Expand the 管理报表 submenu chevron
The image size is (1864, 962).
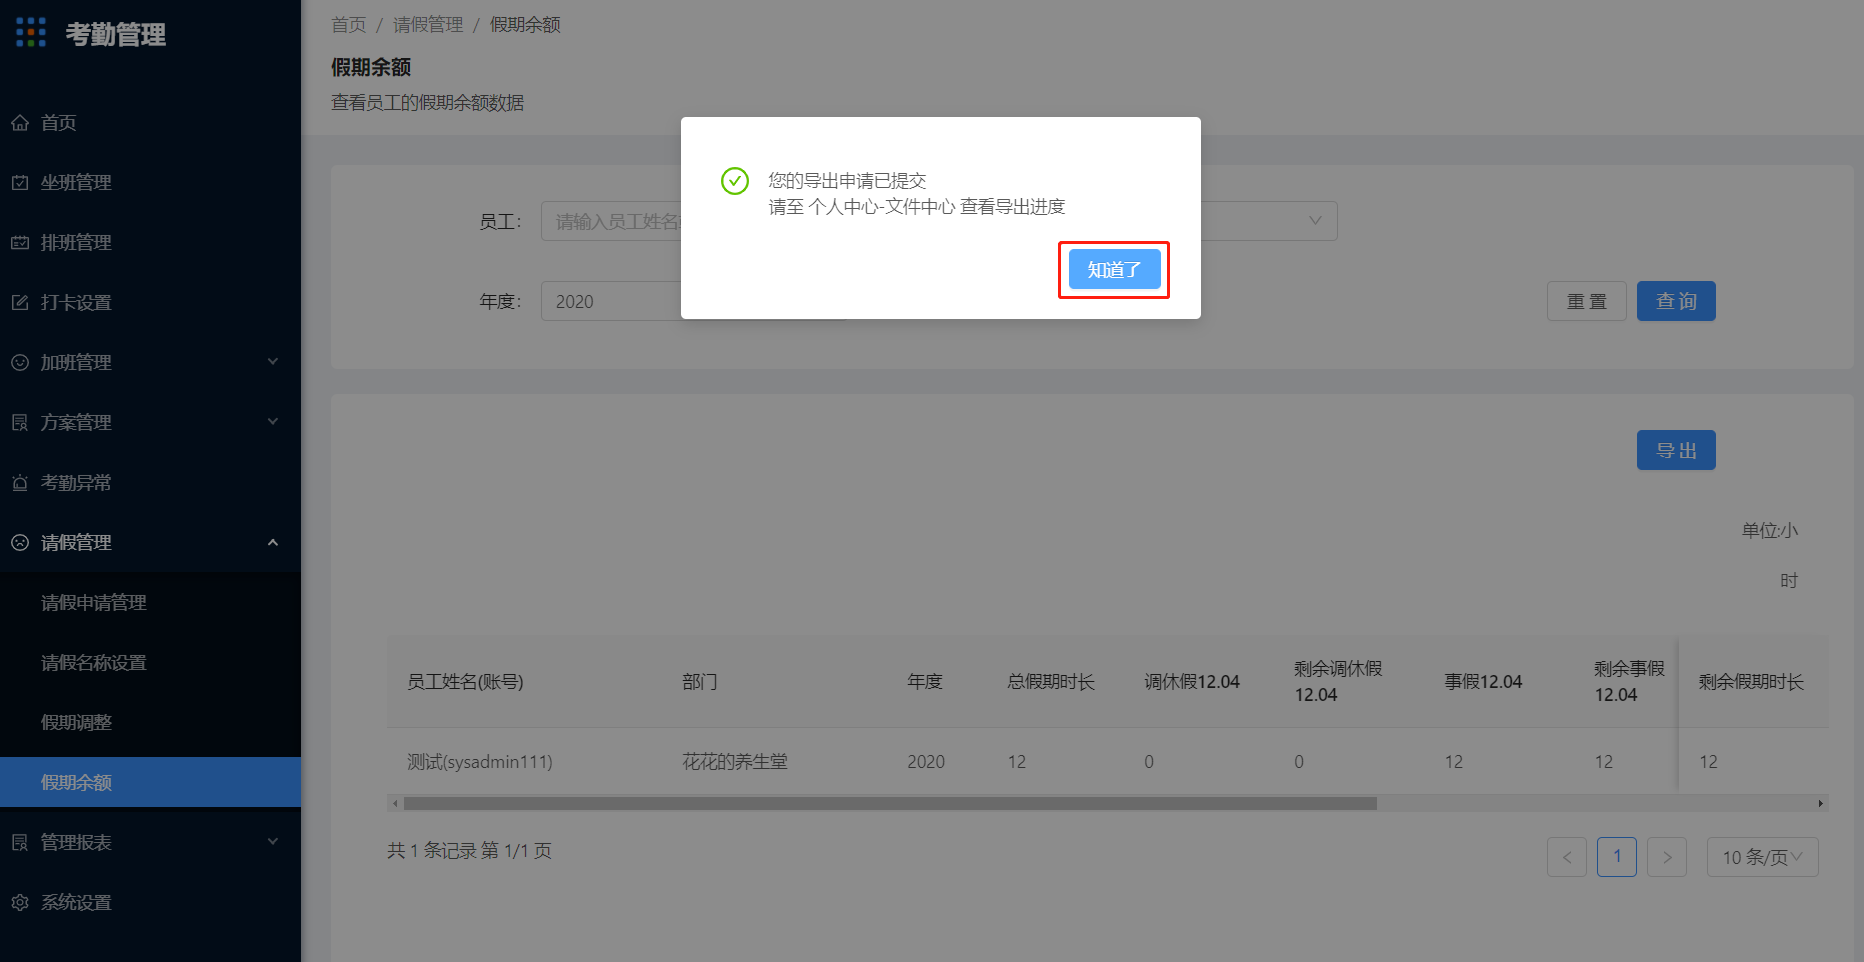point(273,842)
